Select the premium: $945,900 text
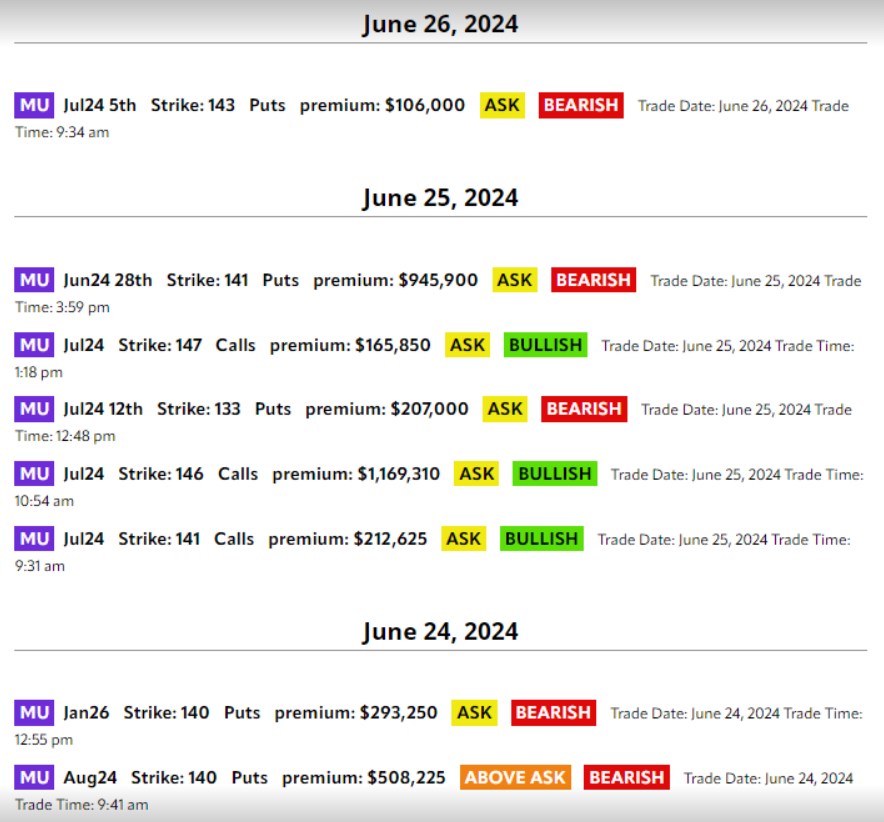 [x=395, y=280]
